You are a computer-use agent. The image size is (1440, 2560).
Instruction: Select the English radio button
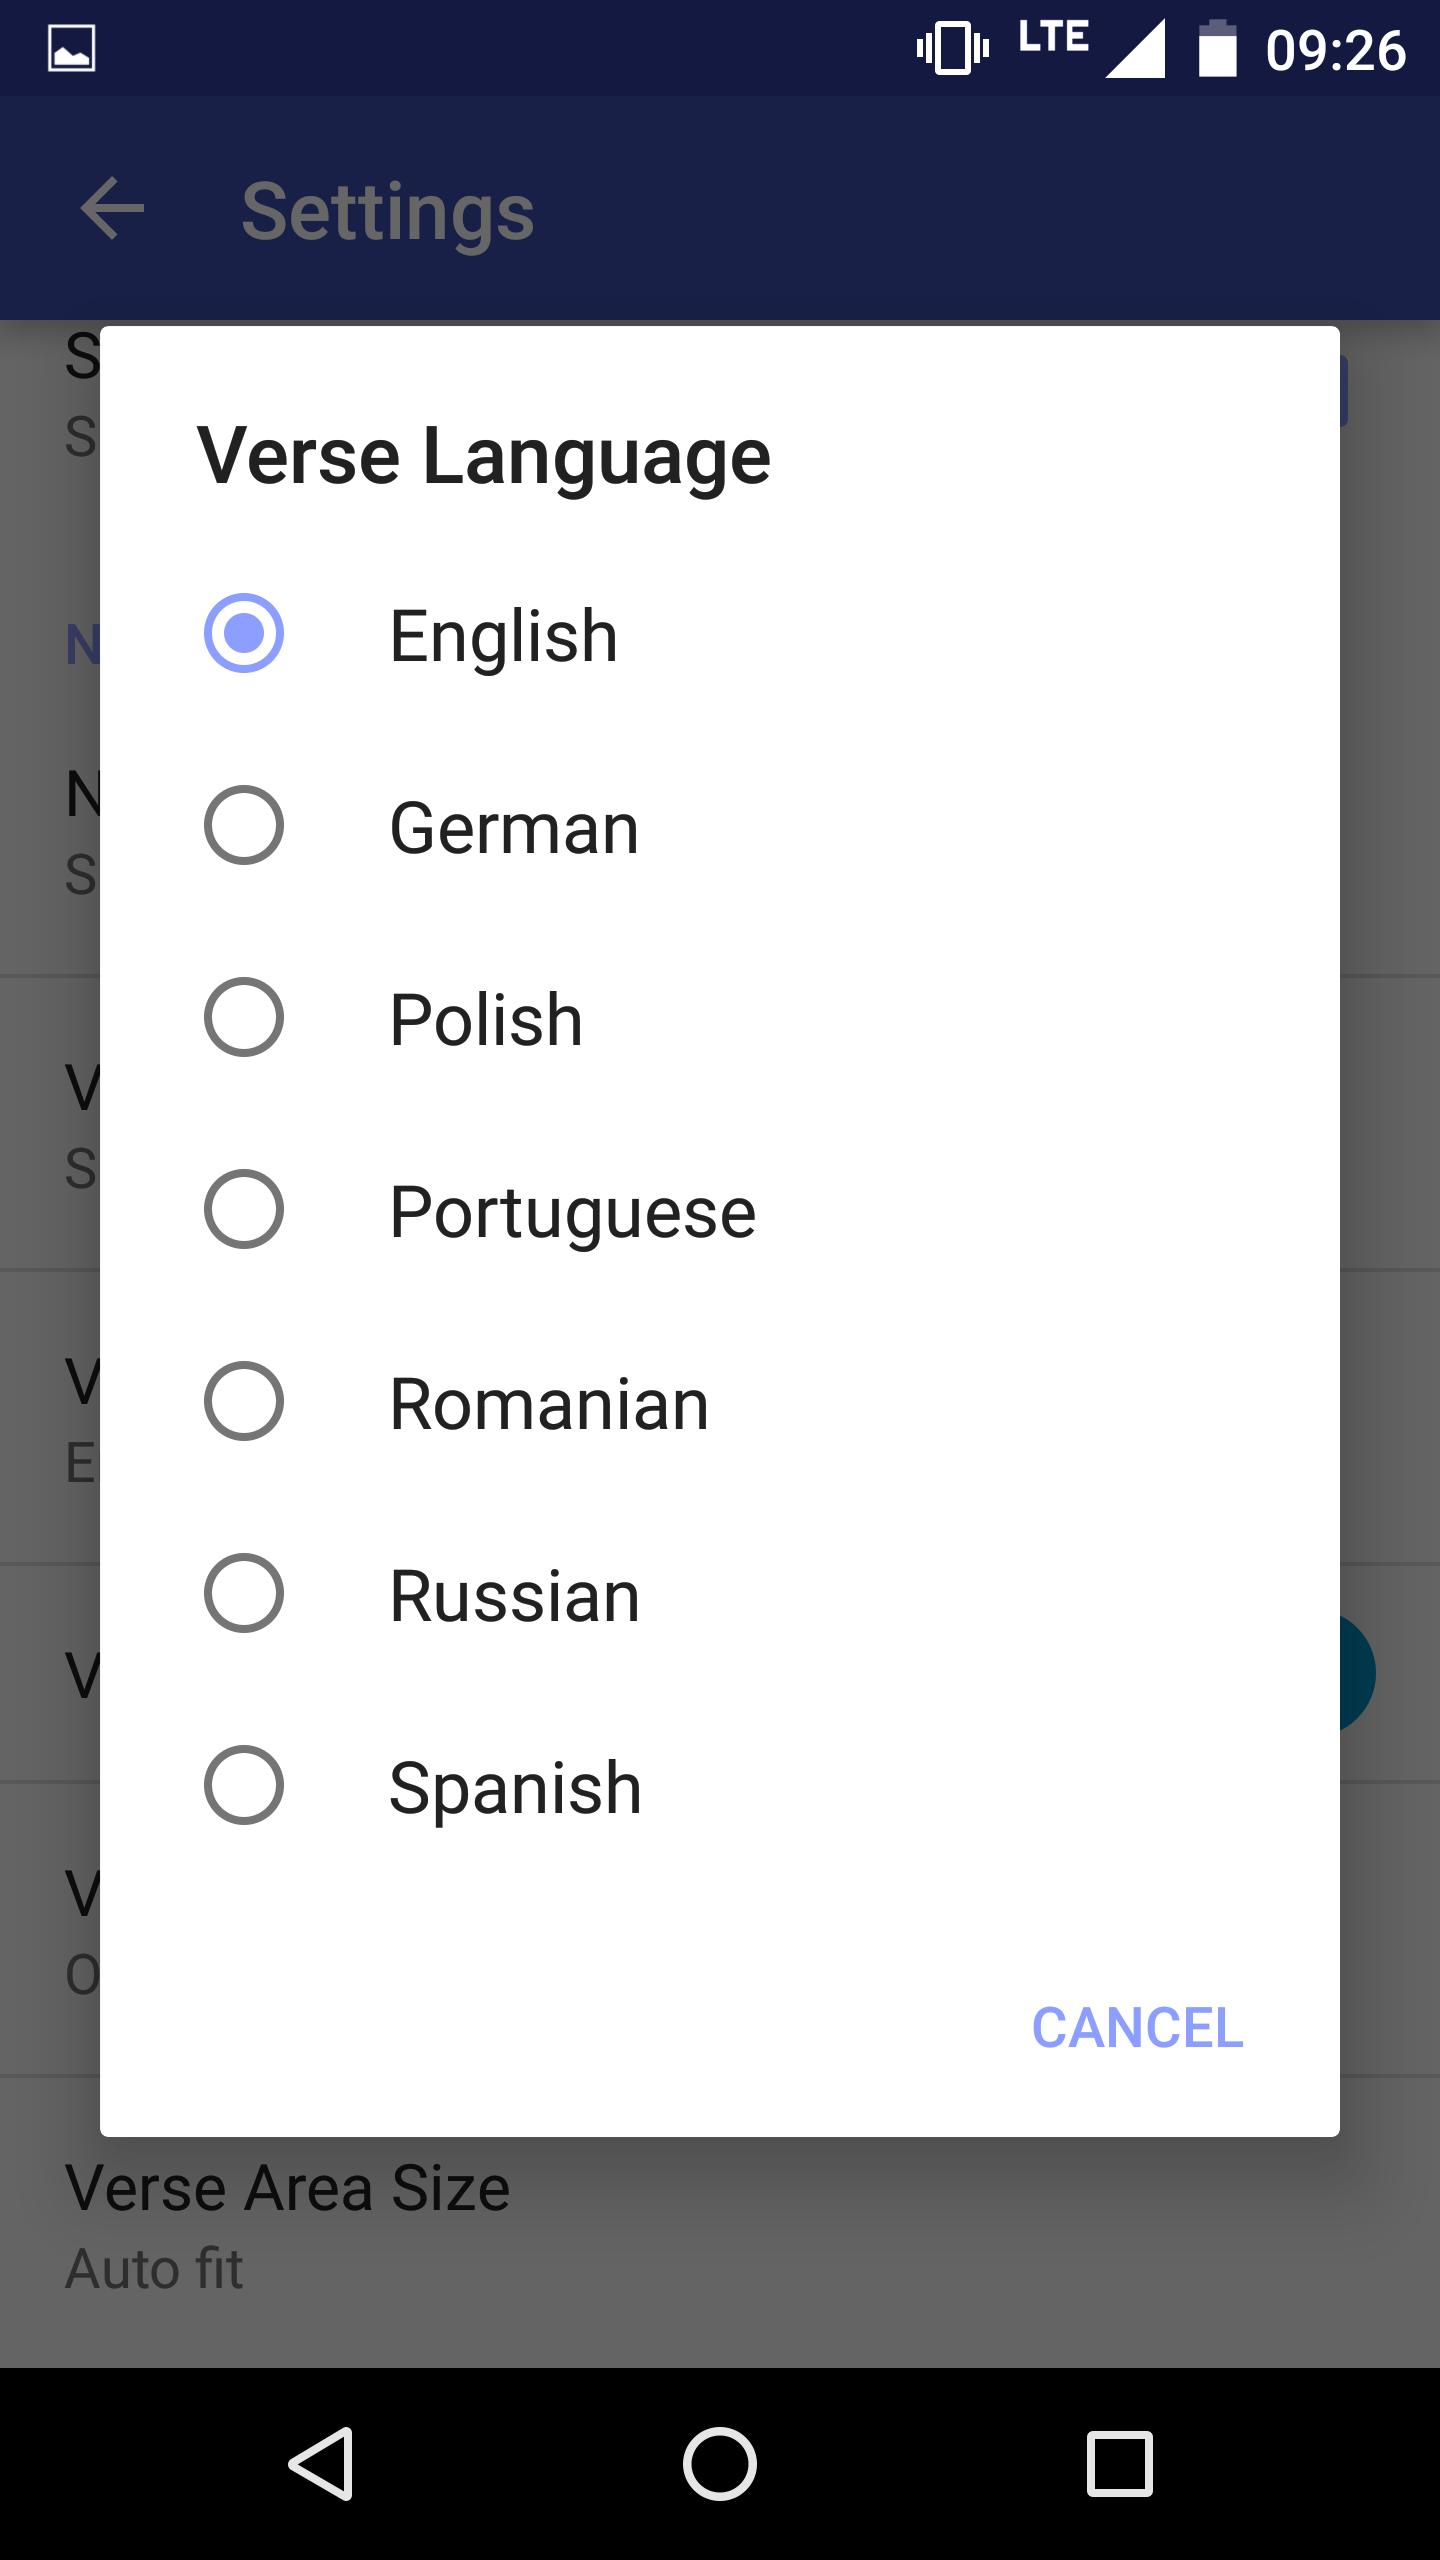(244, 633)
